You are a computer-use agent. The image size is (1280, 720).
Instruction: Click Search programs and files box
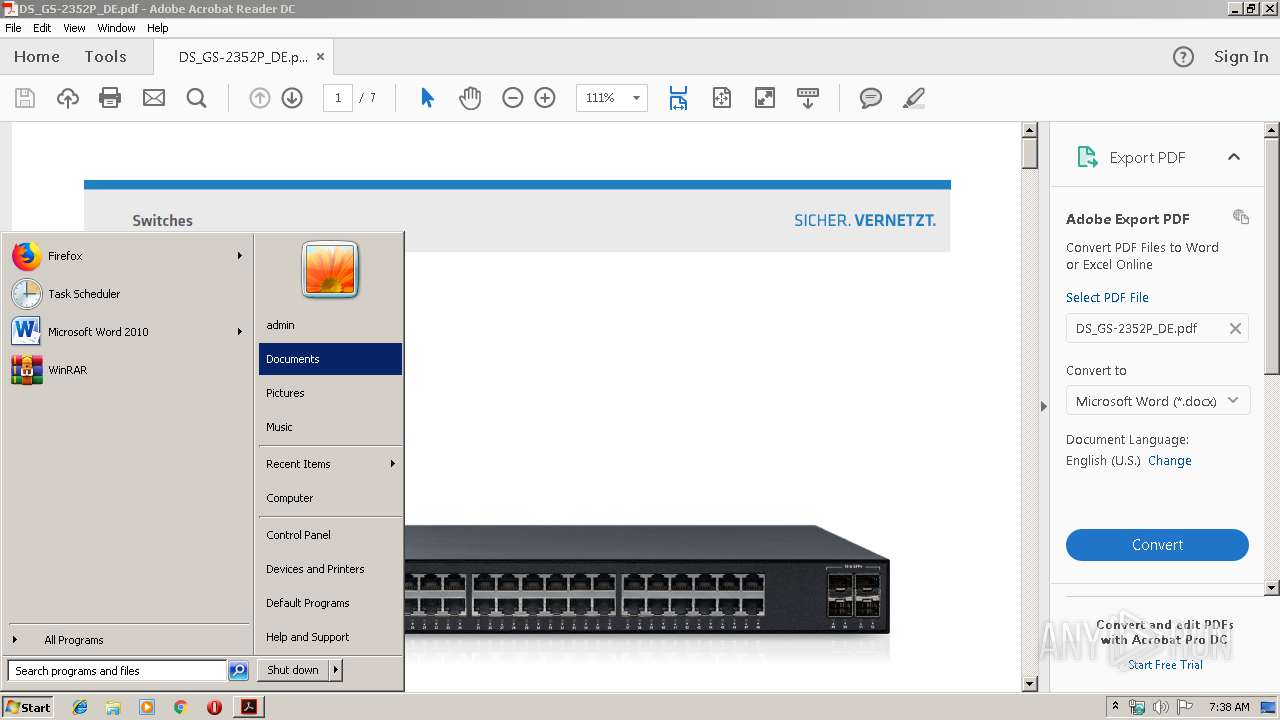tap(117, 671)
